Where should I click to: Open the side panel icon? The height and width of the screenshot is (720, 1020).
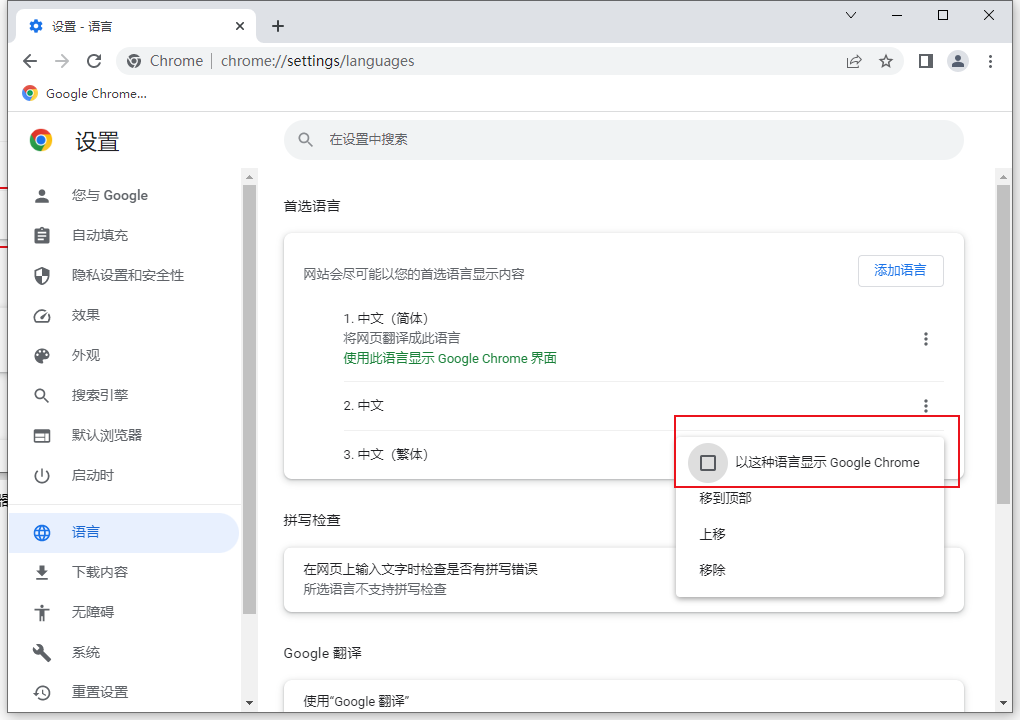926,61
